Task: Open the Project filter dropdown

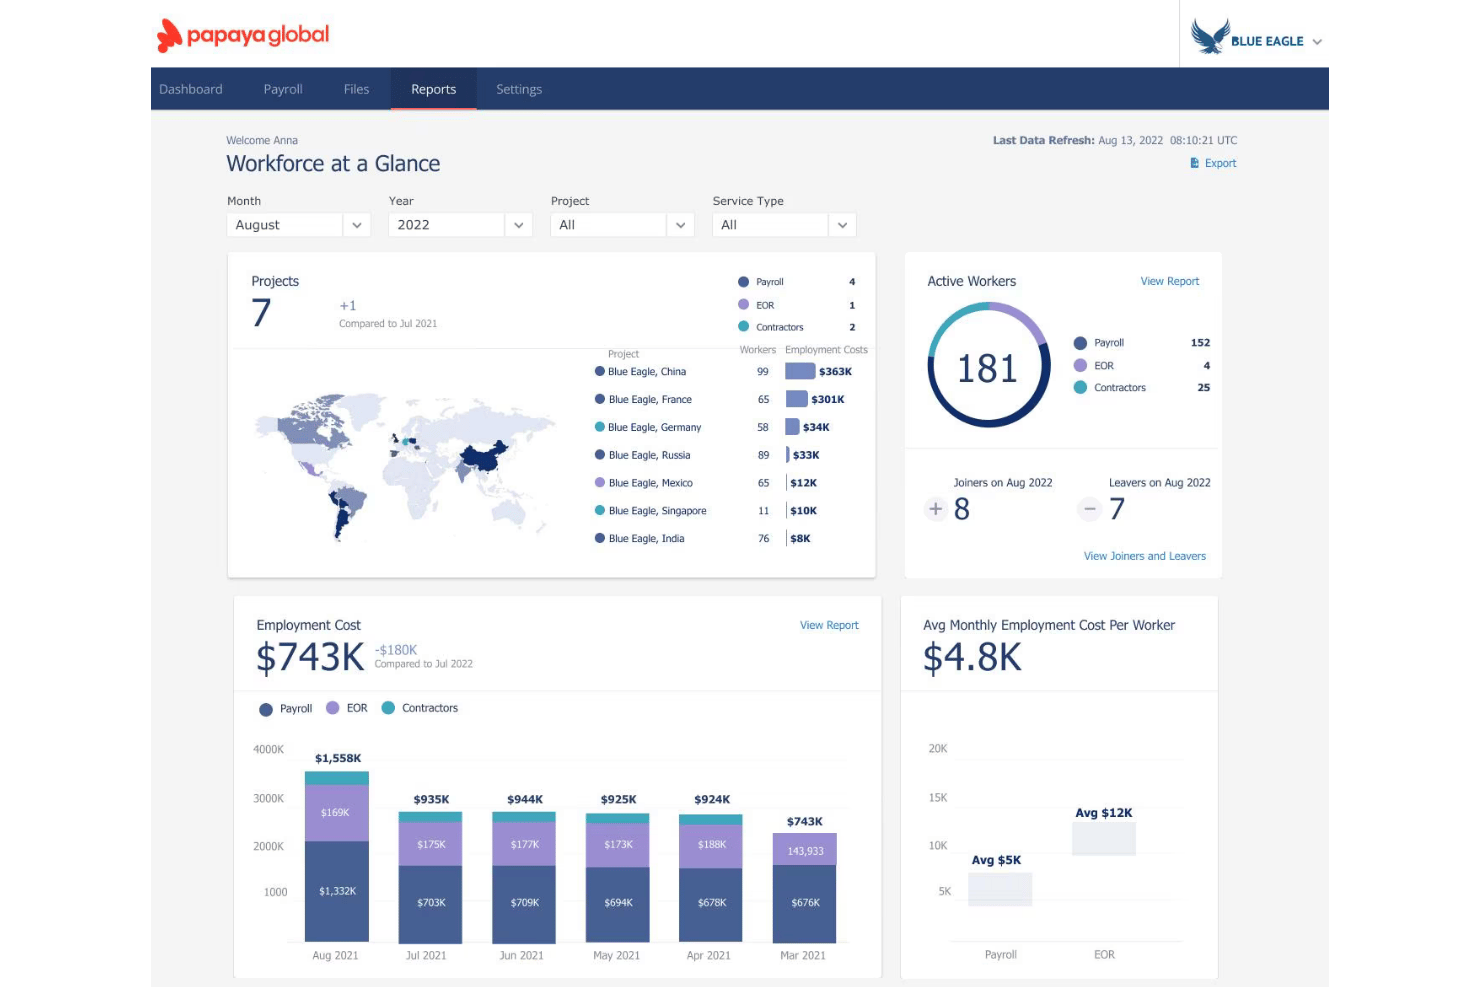Action: pyautogui.click(x=622, y=225)
